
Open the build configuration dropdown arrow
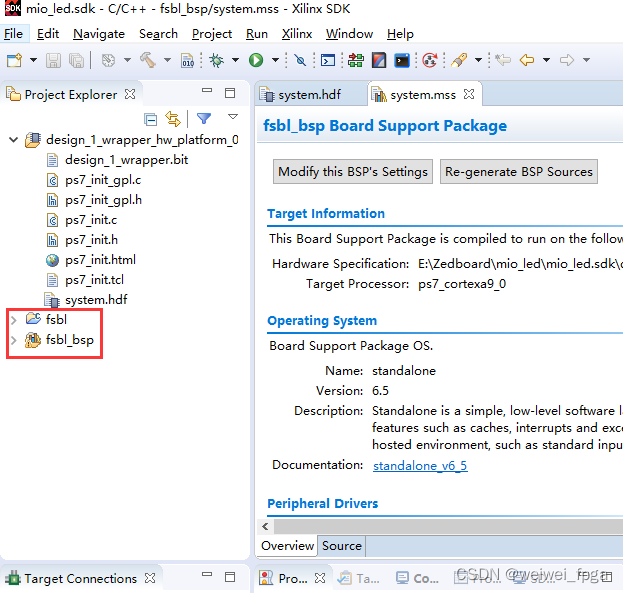pos(127,60)
